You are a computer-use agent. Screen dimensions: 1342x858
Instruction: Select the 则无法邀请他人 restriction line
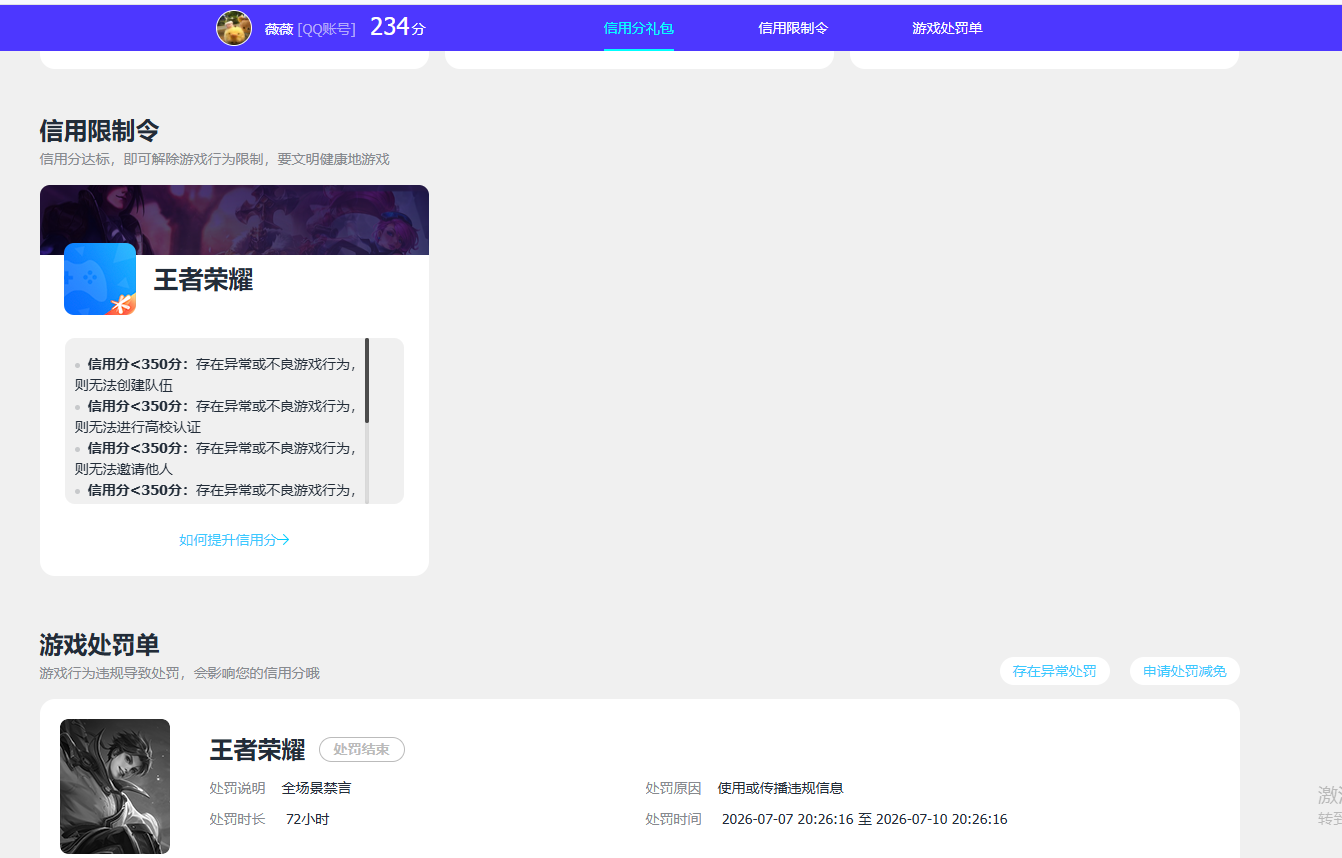tap(124, 469)
